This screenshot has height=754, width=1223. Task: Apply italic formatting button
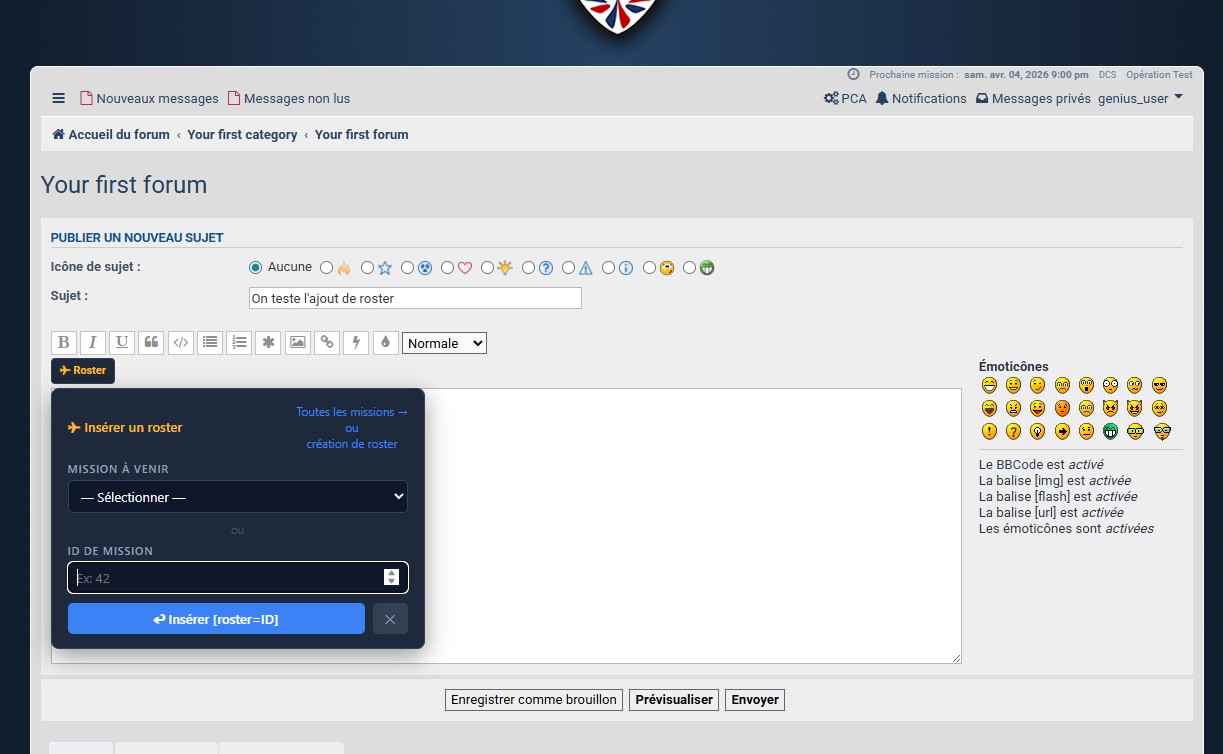[93, 343]
